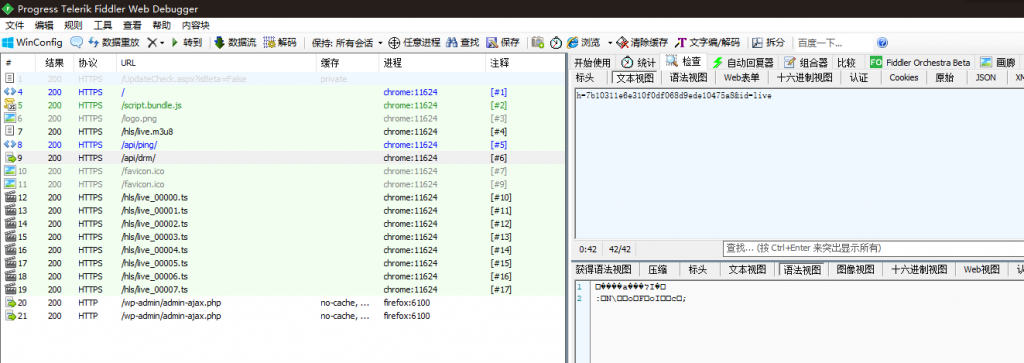Select the /api/ping/ session row
Viewport: 1024px width, 363px height.
[282, 144]
